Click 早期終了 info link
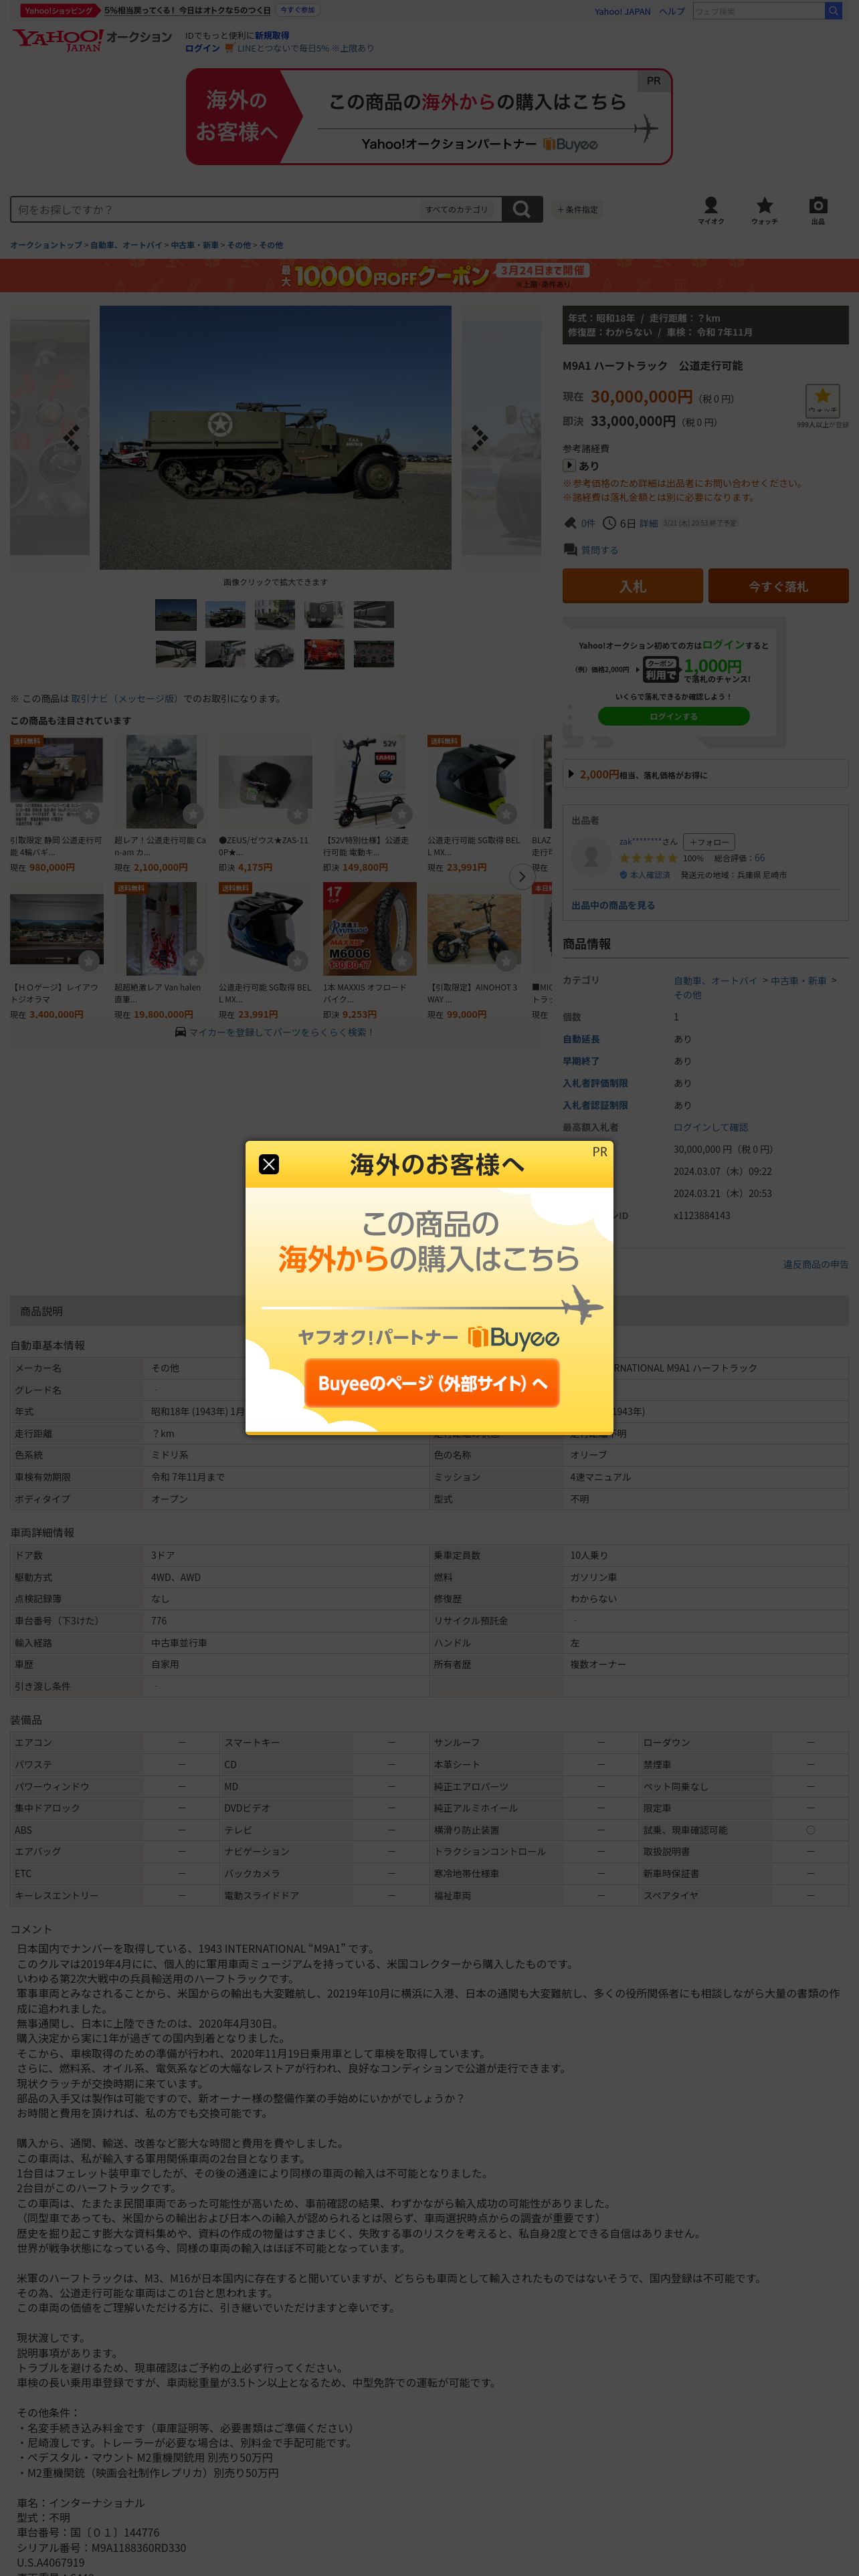 (x=581, y=1061)
